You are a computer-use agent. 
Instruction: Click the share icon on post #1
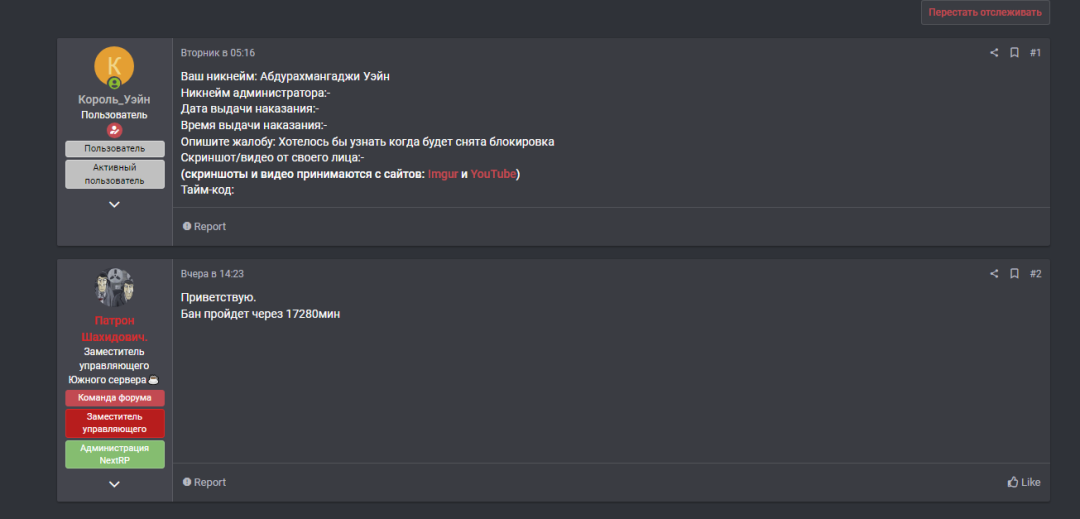(994, 53)
